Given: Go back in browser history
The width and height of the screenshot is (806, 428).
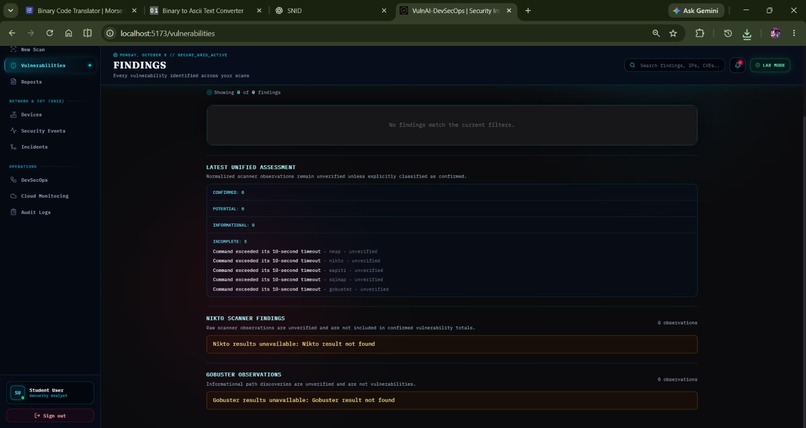Looking at the screenshot, I should click(x=12, y=33).
